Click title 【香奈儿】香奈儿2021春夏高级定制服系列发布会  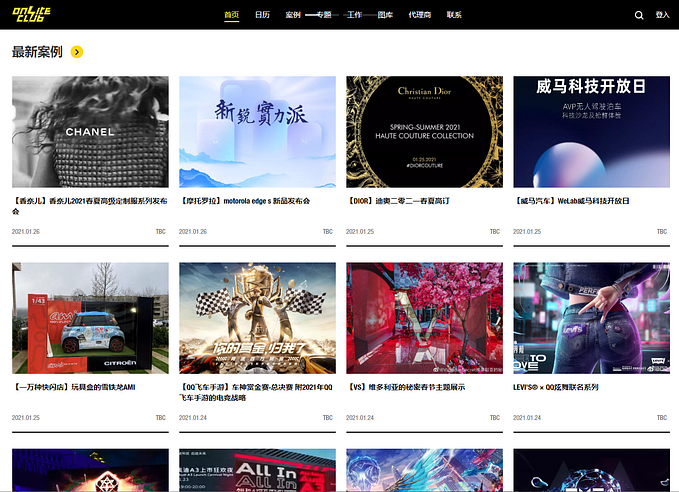tap(90, 206)
